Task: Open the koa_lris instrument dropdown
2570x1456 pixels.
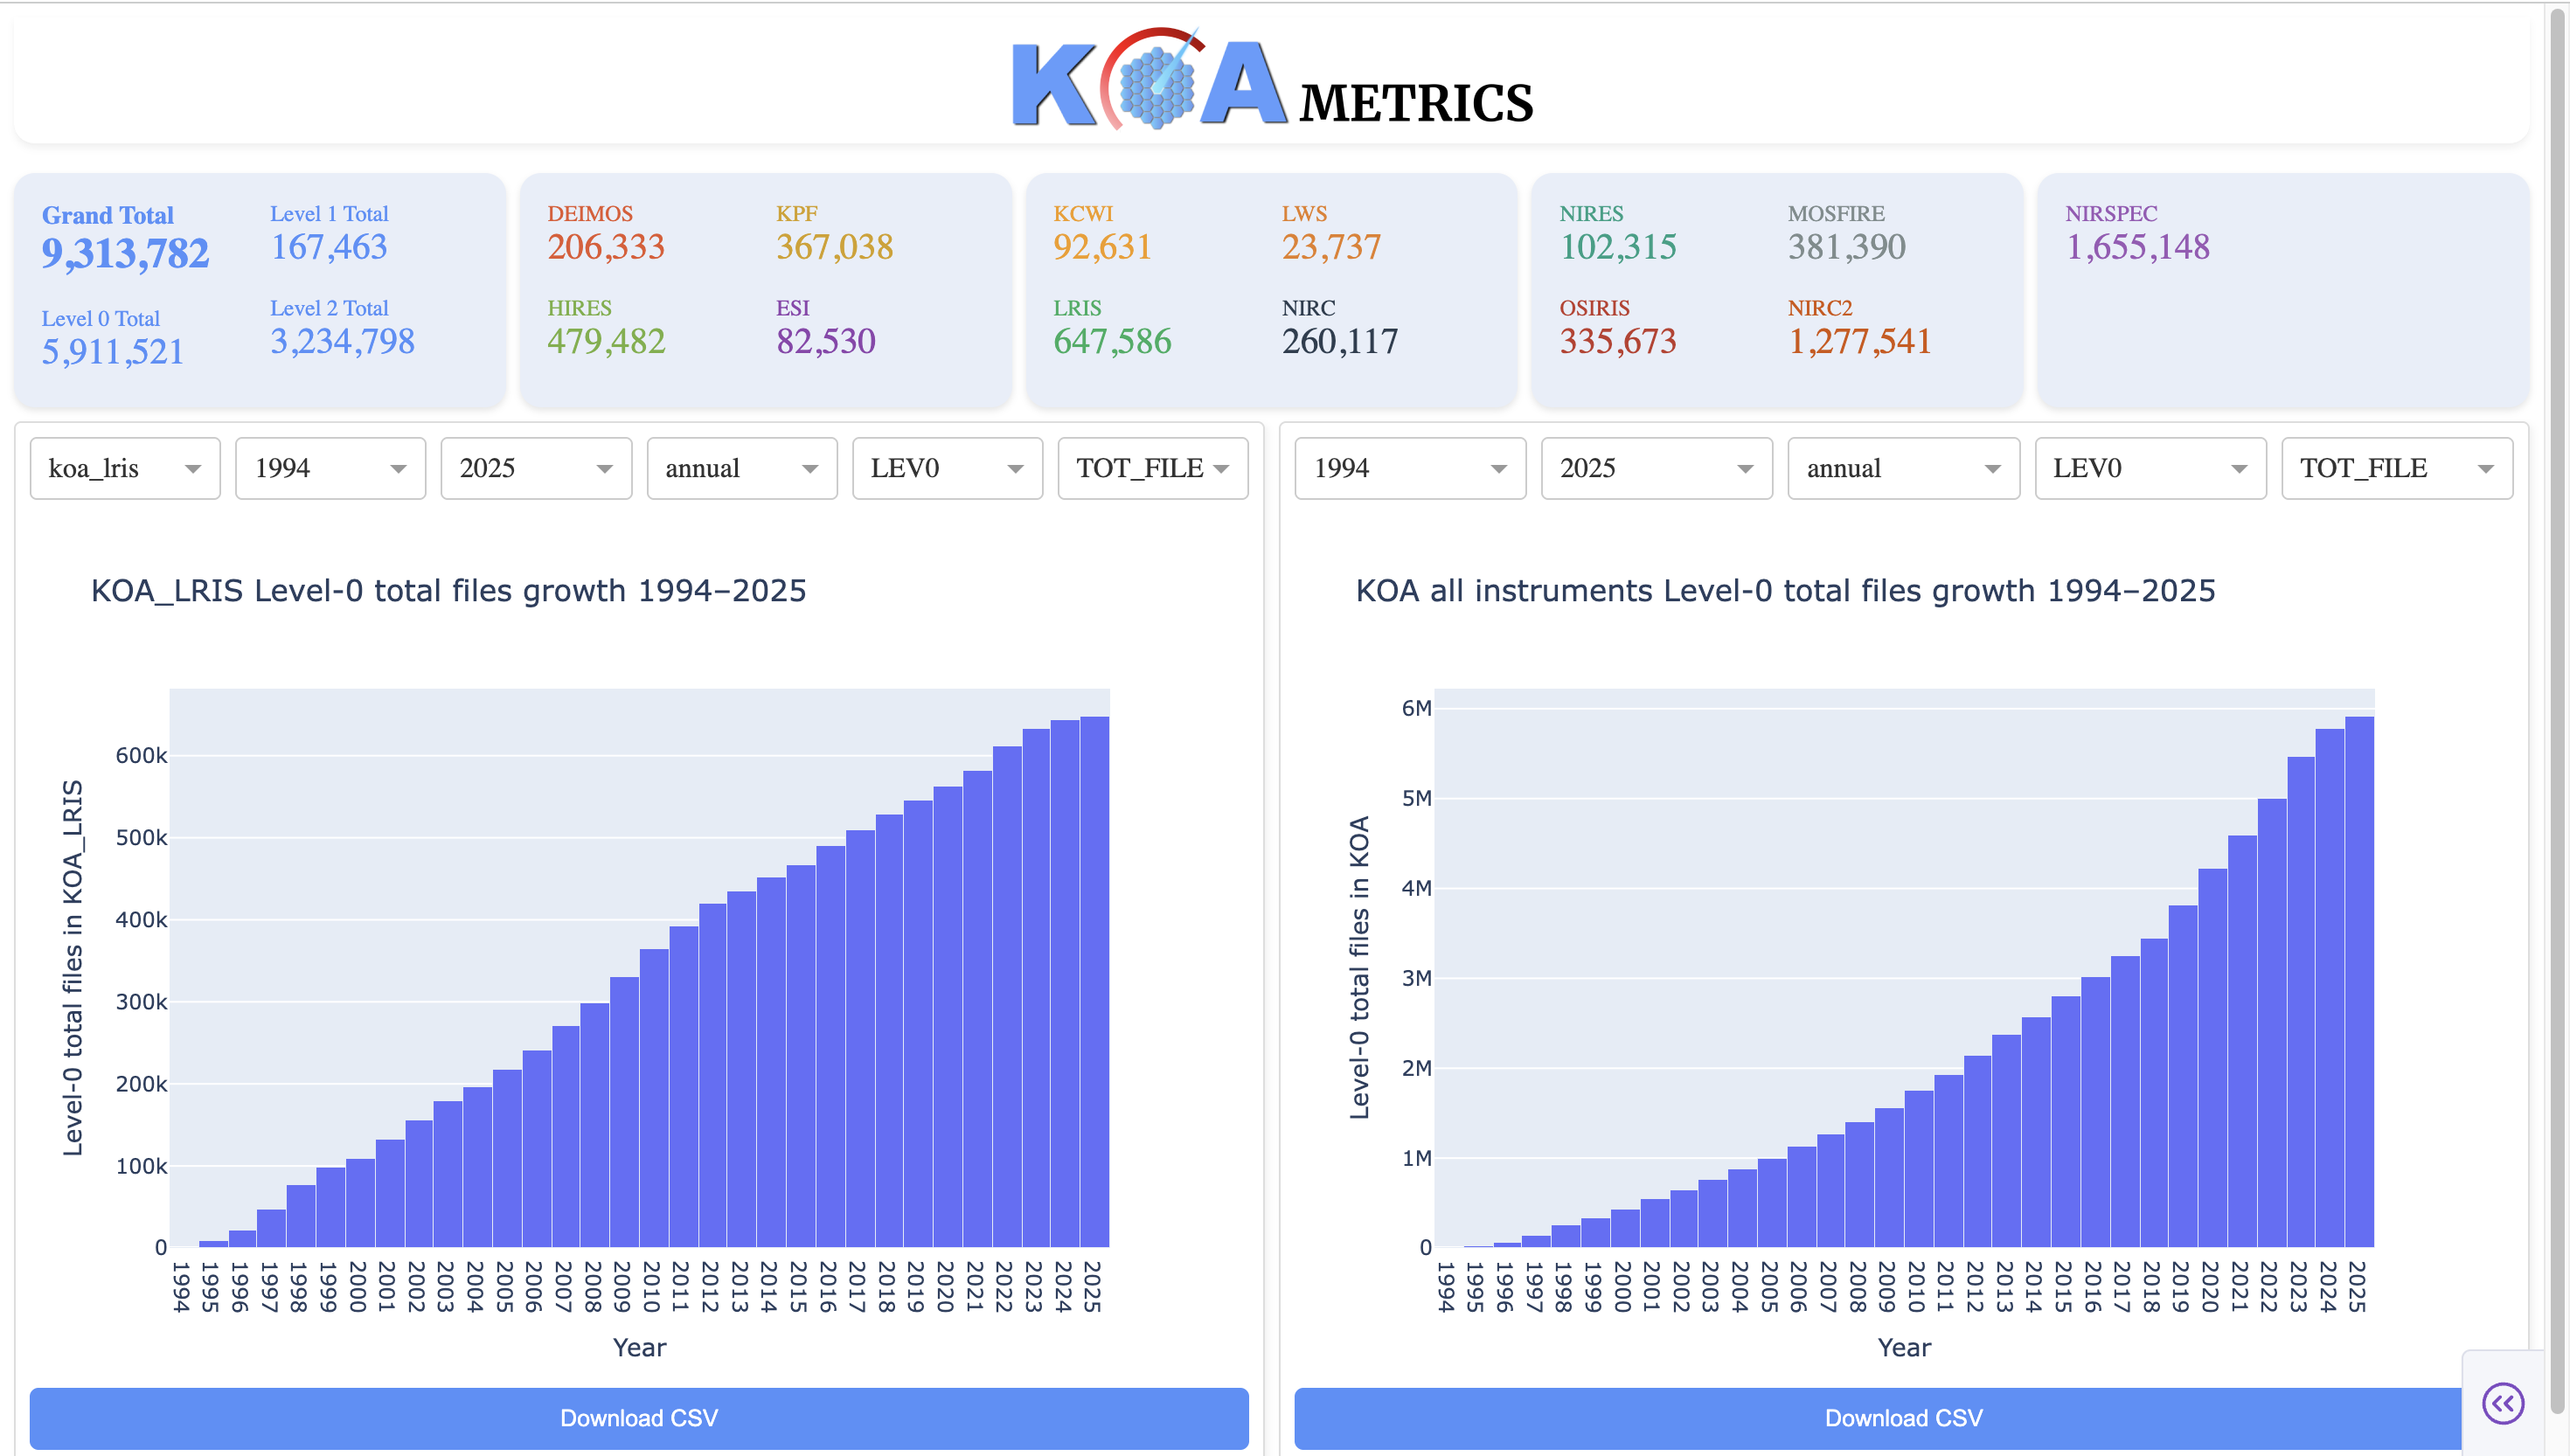Action: pyautogui.click(x=124, y=468)
